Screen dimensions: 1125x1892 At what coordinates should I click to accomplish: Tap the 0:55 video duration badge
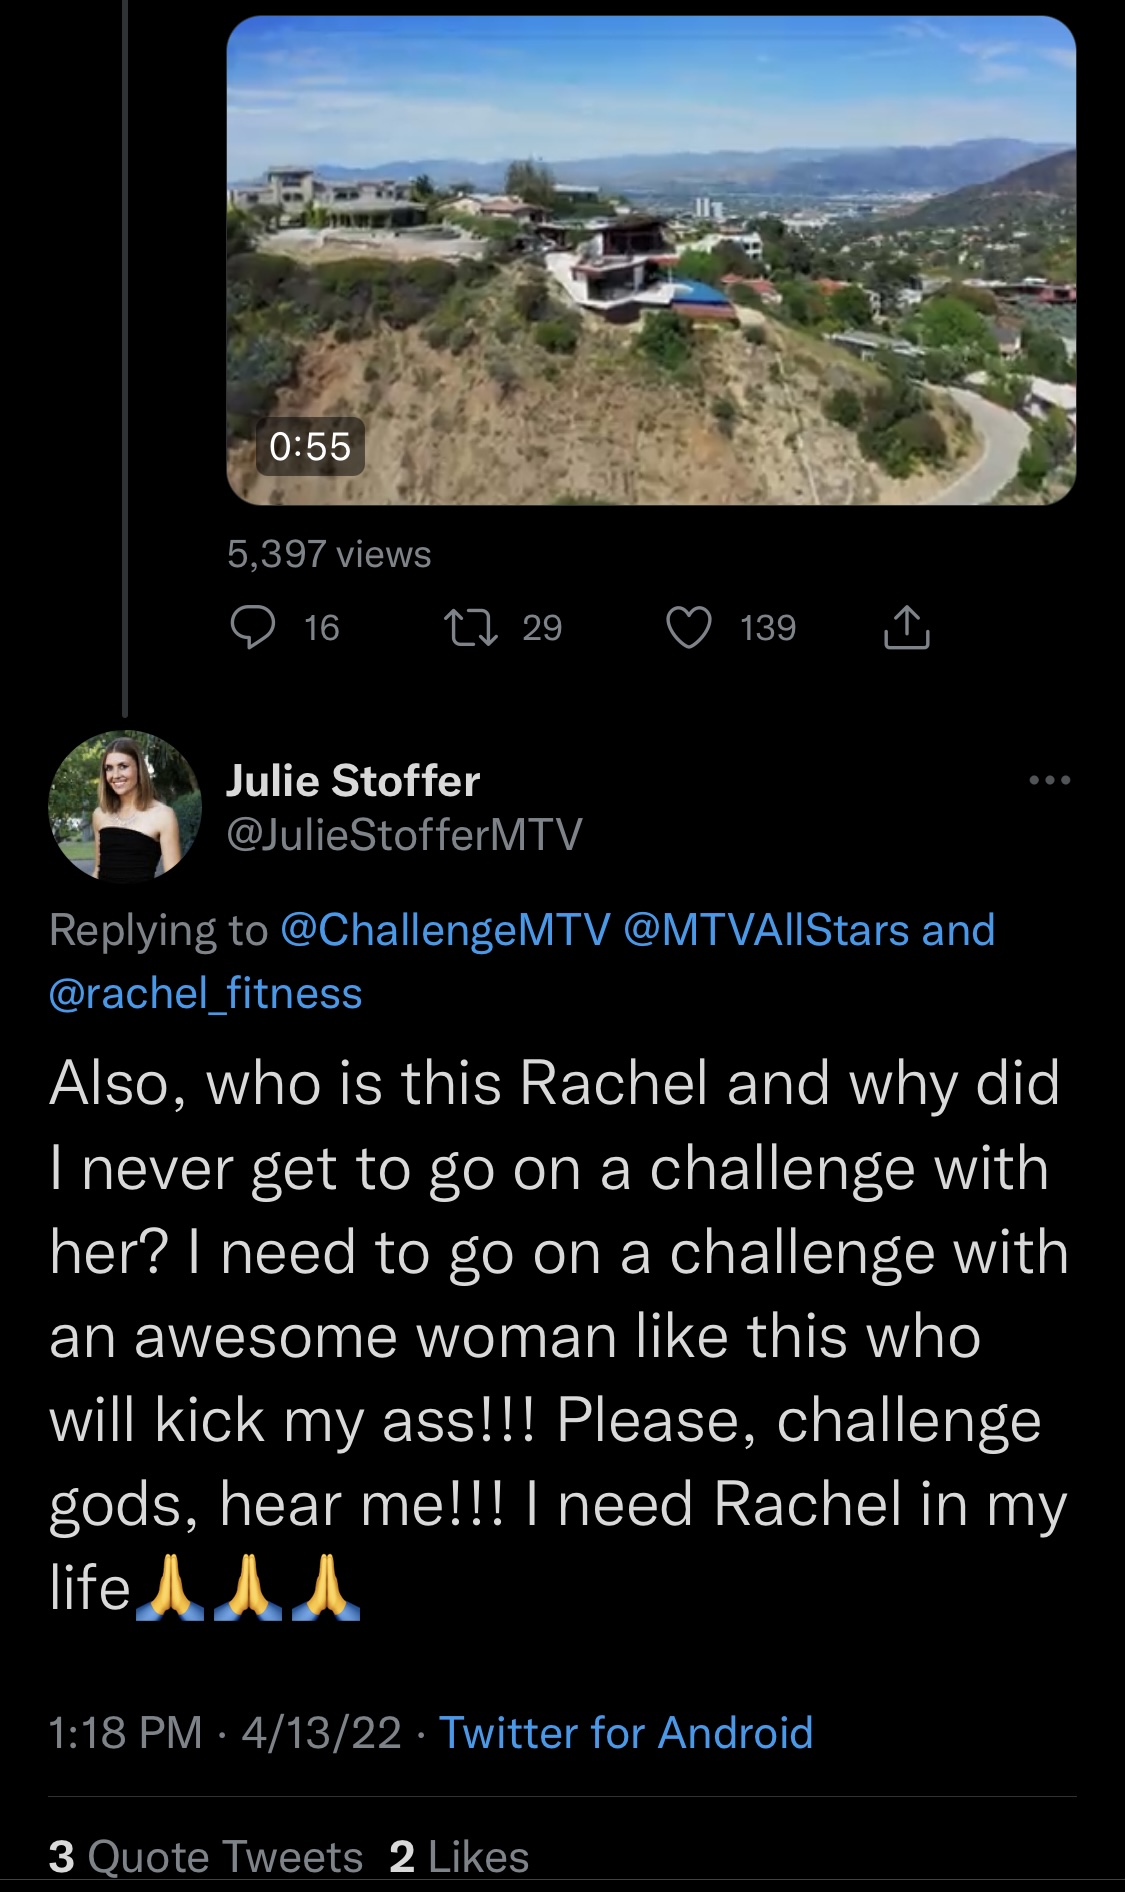(310, 446)
